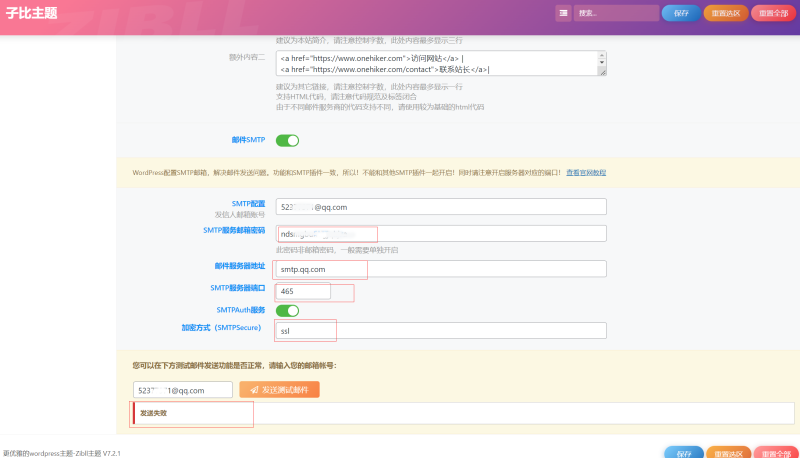The image size is (800, 458).
Task: Click the bottom red 重置全部 button
Action: pos(776,453)
